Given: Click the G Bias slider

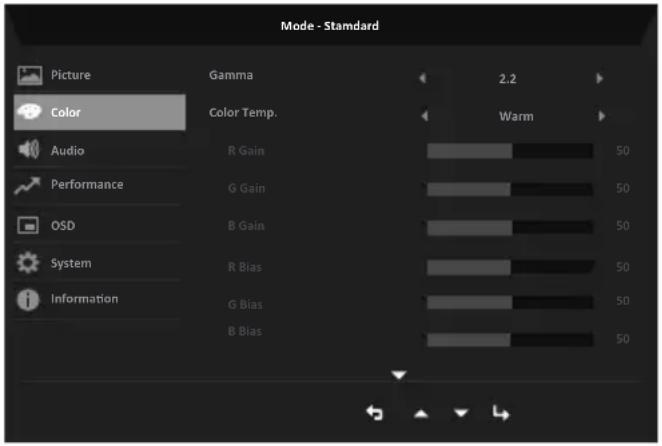Looking at the screenshot, I should point(510,302).
